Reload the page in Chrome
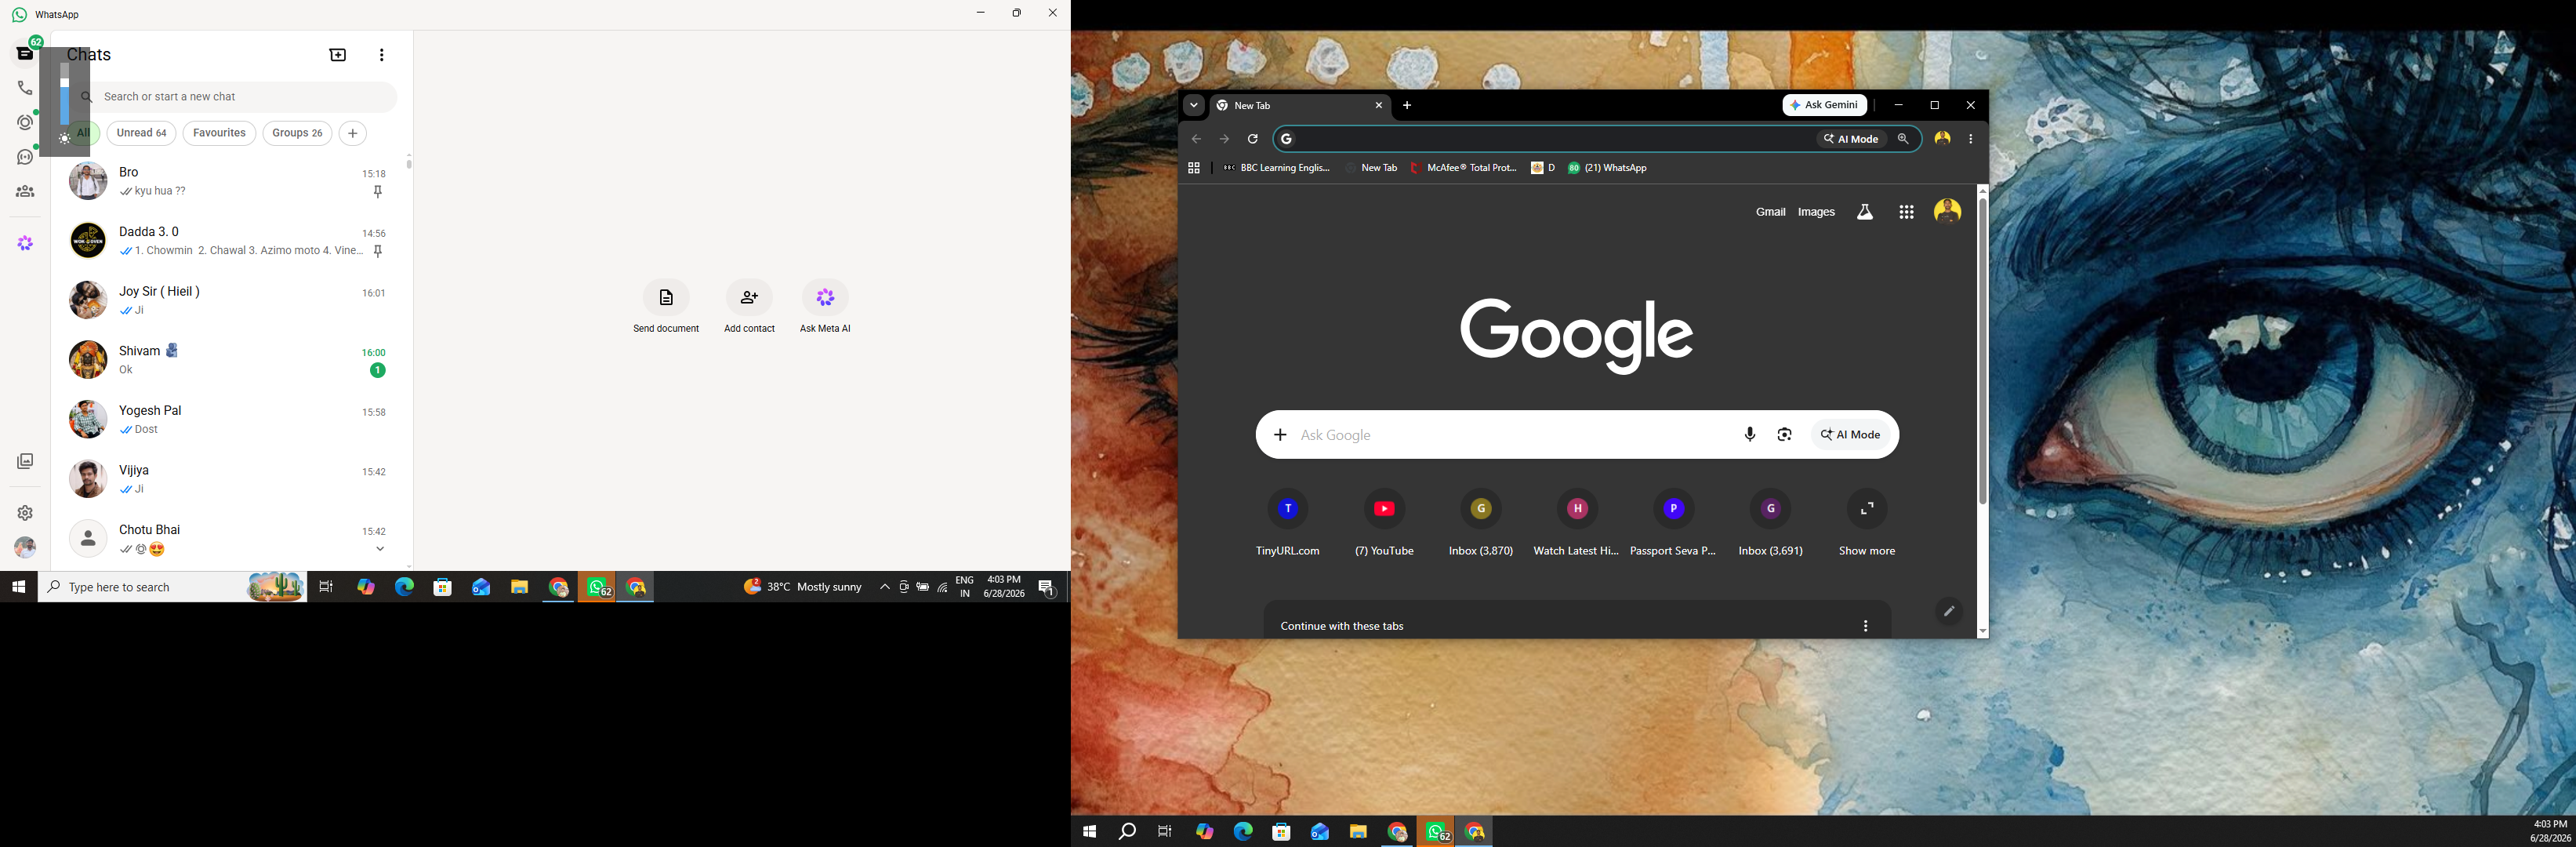The image size is (2576, 847). pyautogui.click(x=1253, y=139)
